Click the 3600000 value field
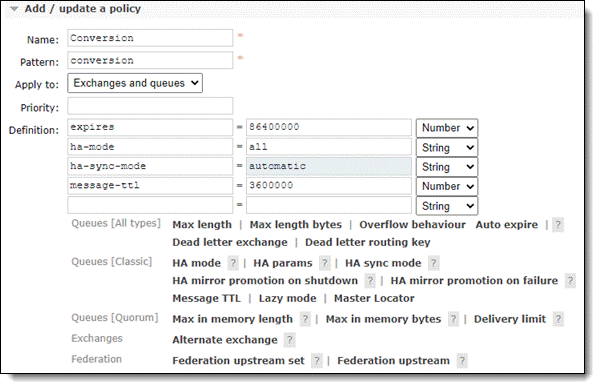Viewport: 600px width, 389px height. [329, 186]
